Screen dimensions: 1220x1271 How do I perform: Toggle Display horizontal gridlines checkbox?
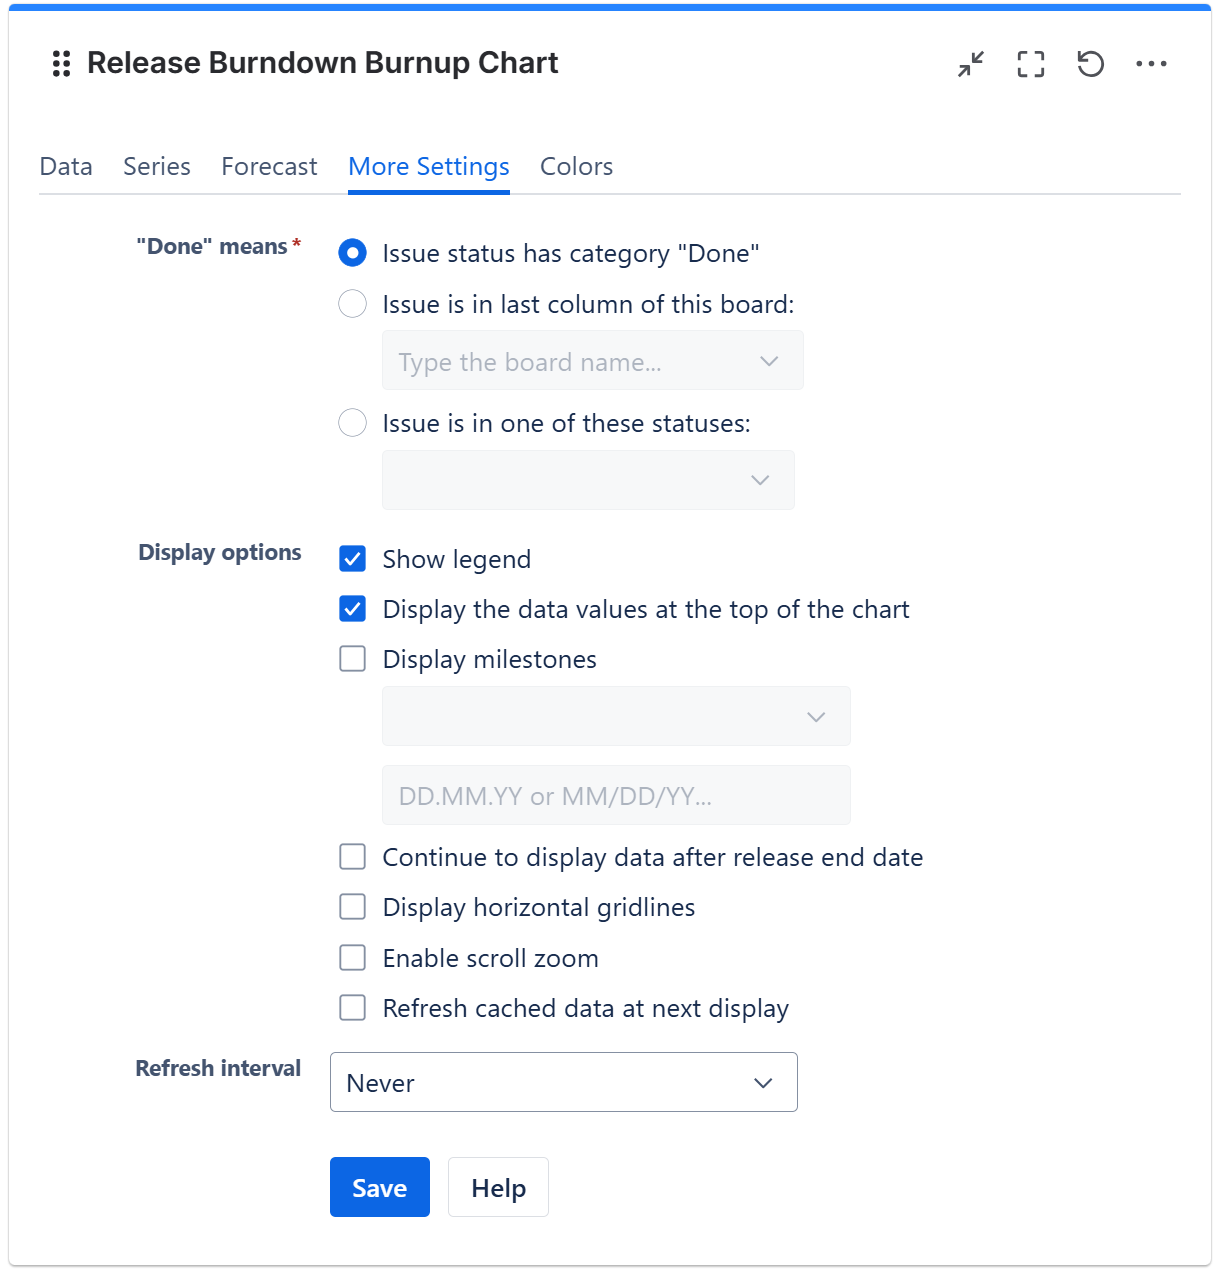click(x=352, y=907)
